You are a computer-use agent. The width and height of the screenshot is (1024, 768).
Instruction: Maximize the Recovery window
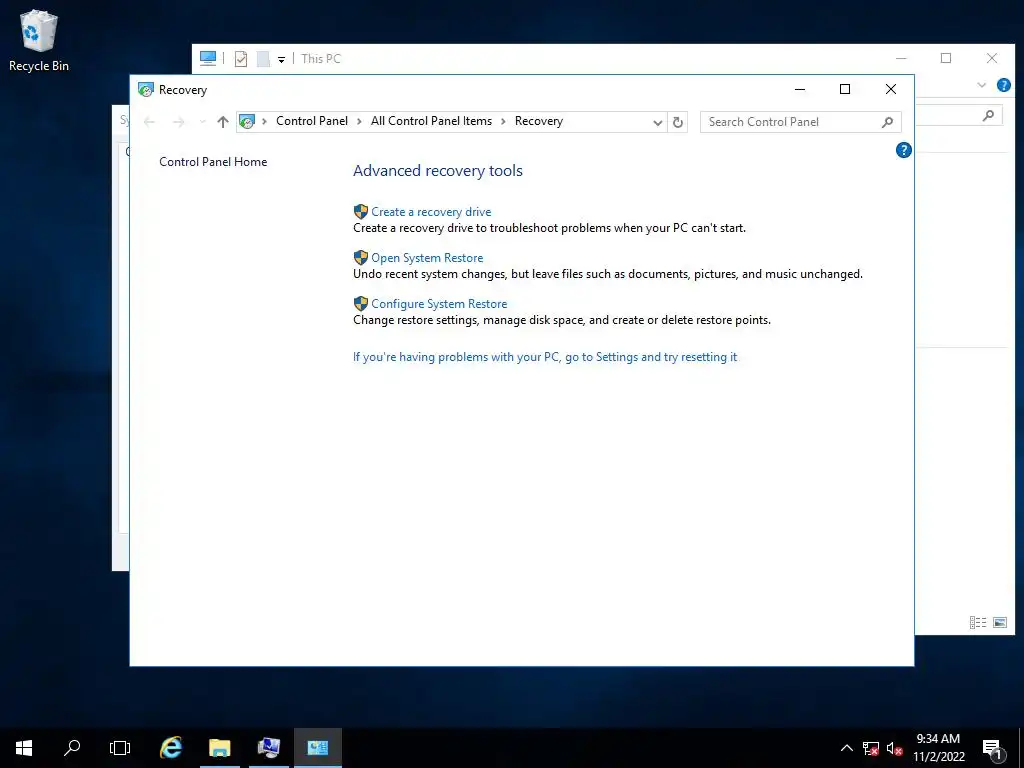coord(845,89)
